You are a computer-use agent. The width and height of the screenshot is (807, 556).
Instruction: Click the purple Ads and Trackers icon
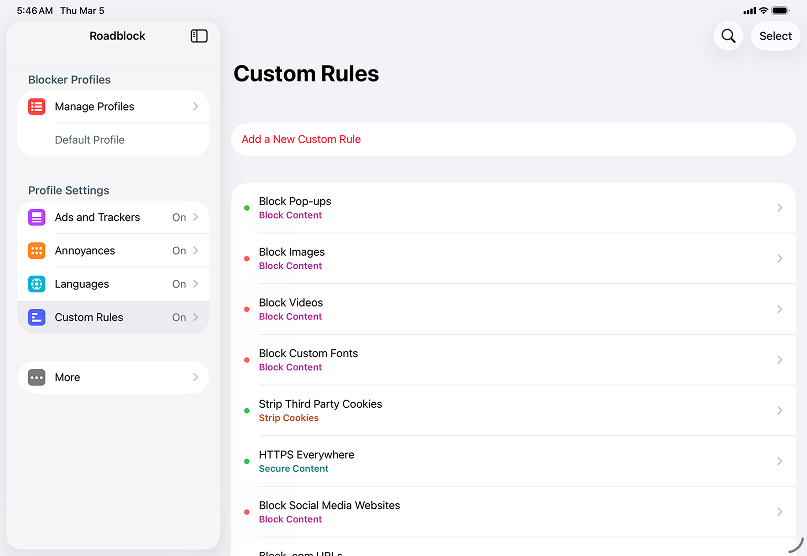[x=37, y=217]
